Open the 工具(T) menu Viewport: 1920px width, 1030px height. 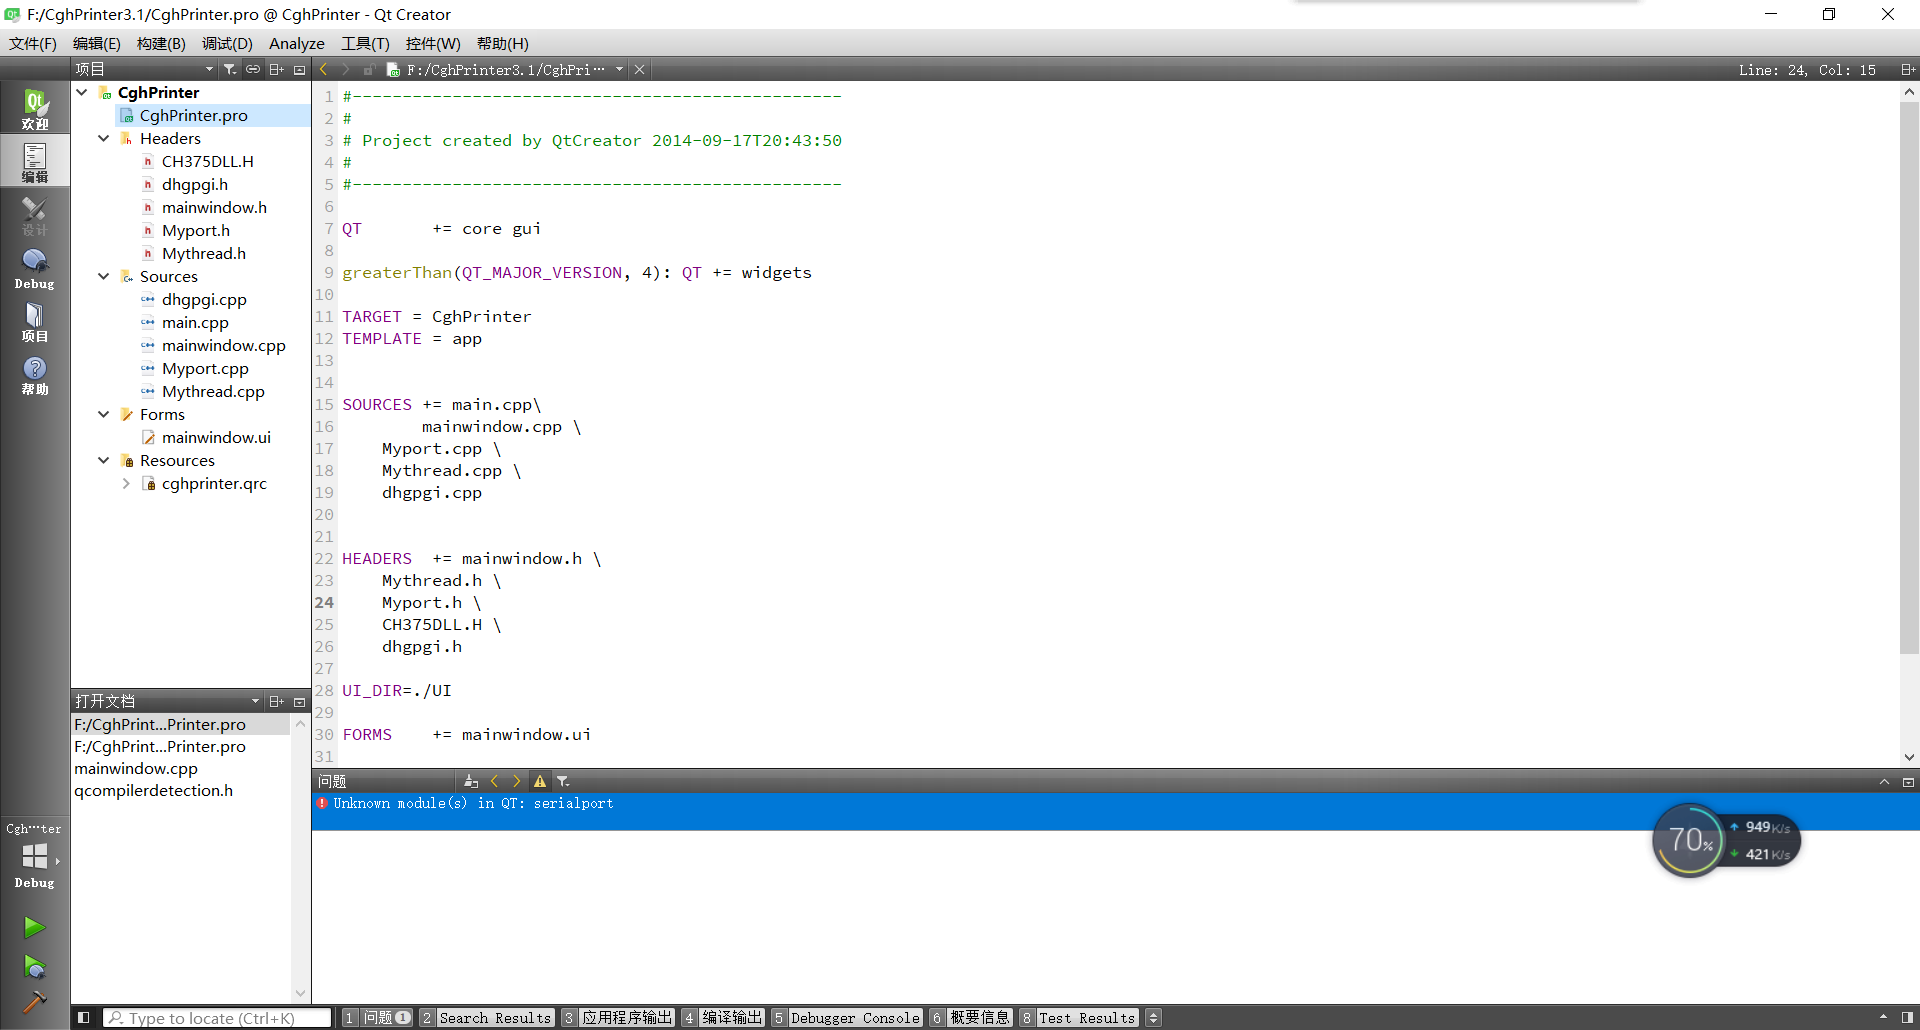(365, 43)
